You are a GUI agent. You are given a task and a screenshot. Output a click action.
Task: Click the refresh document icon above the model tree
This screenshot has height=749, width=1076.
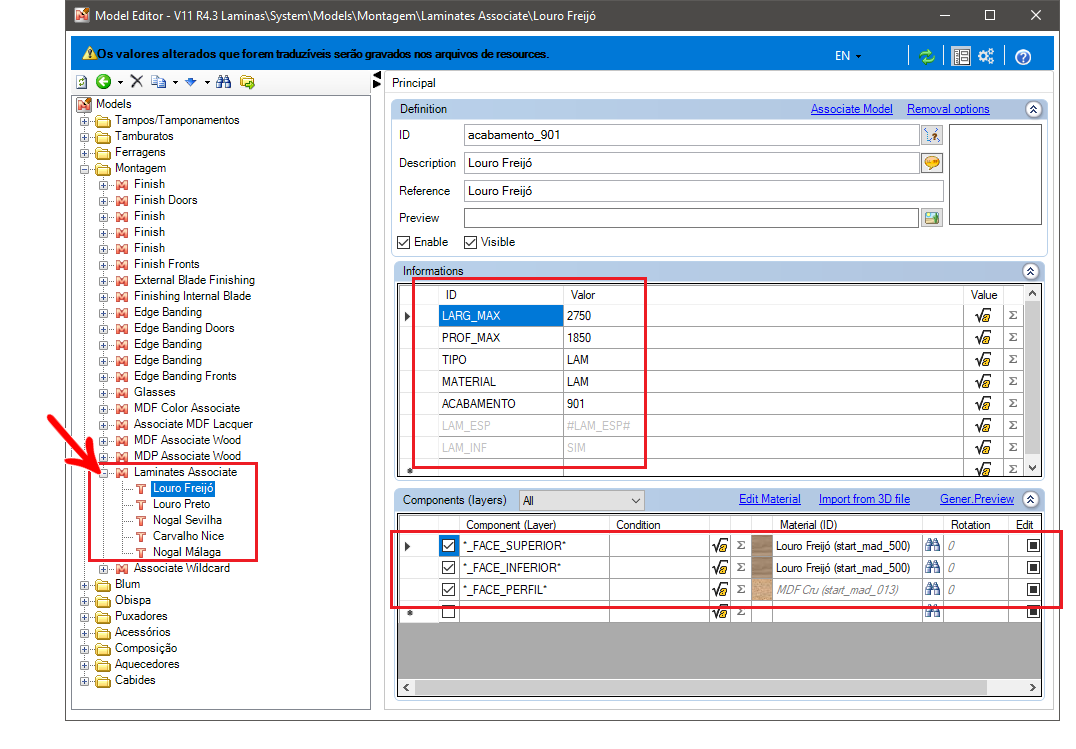click(82, 82)
